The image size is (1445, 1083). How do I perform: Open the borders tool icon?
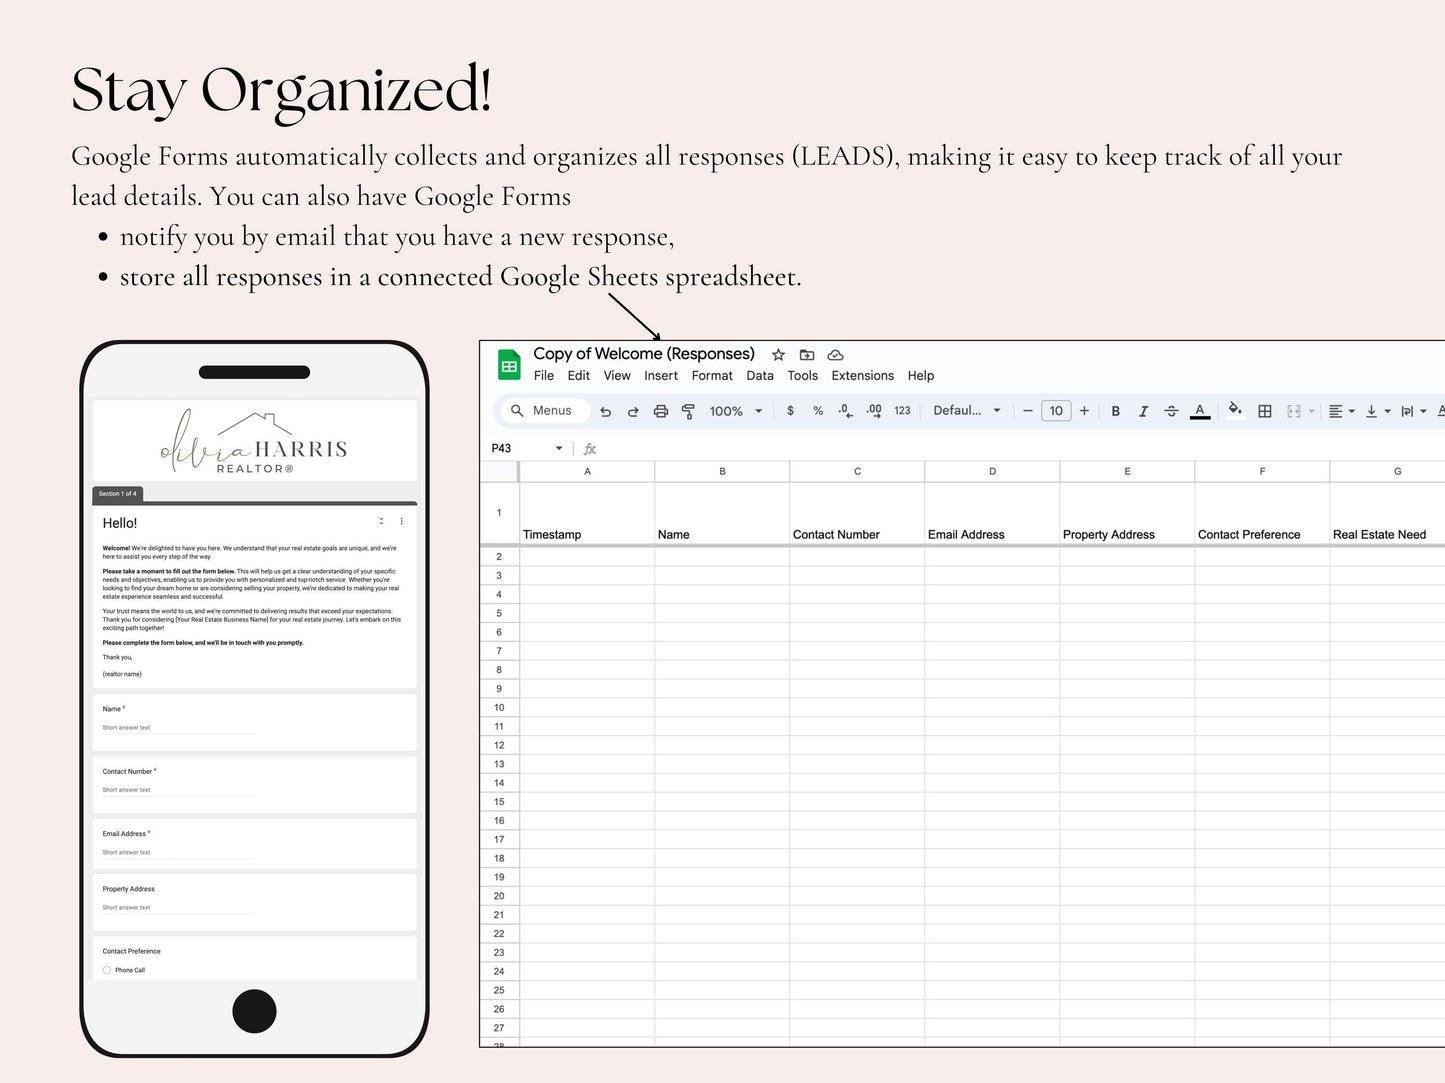coord(1265,411)
